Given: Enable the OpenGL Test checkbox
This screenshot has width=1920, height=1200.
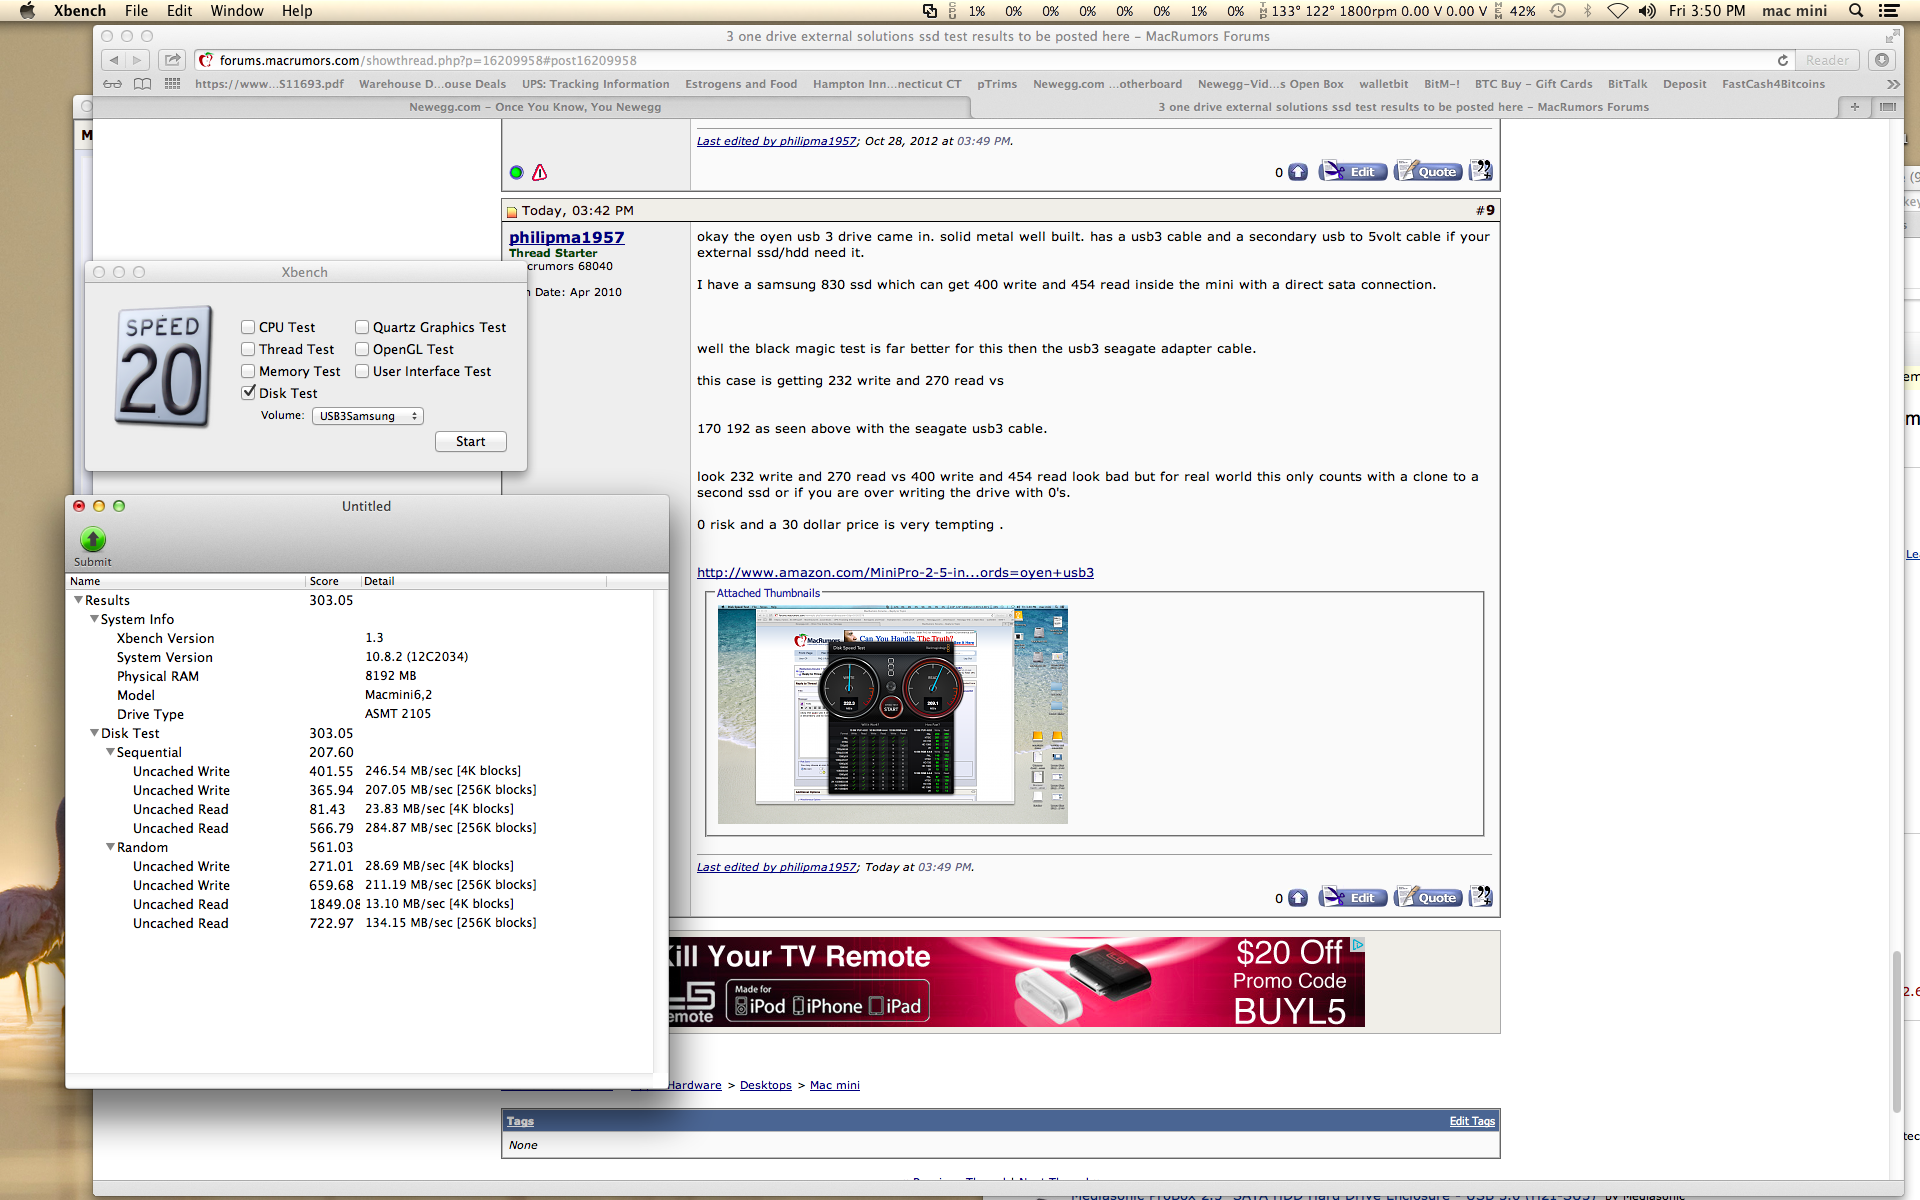Looking at the screenshot, I should (362, 349).
